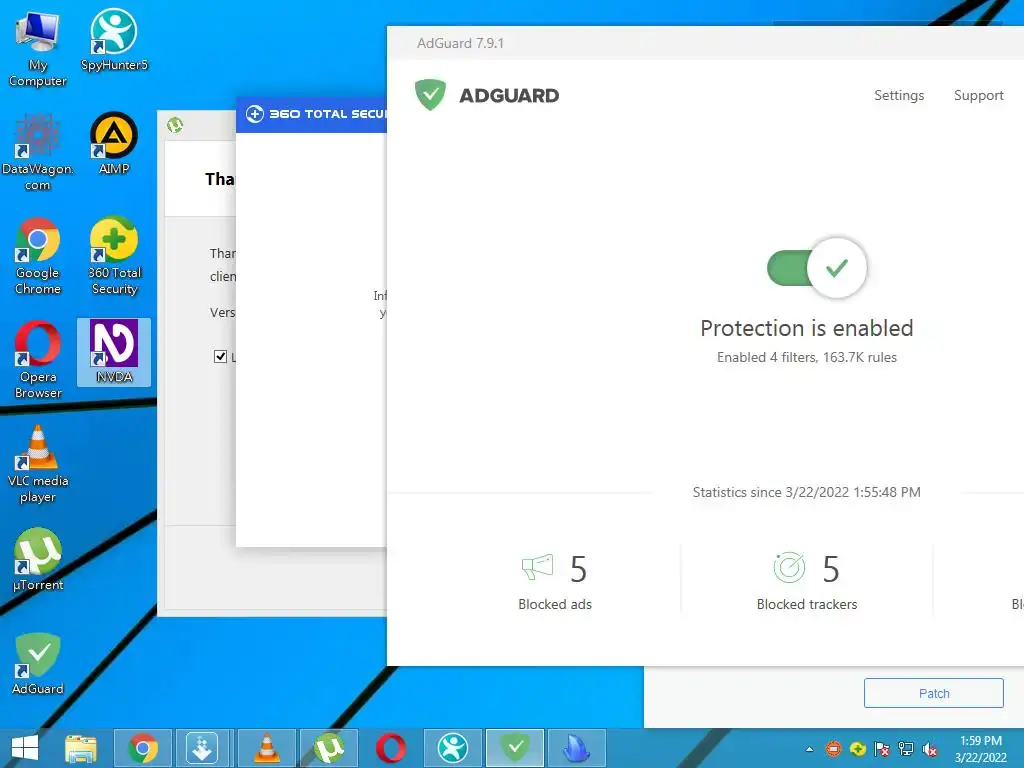Click AdGuard 7.9.1 title bar text
Image resolution: width=1024 pixels, height=768 pixels.
pos(460,43)
